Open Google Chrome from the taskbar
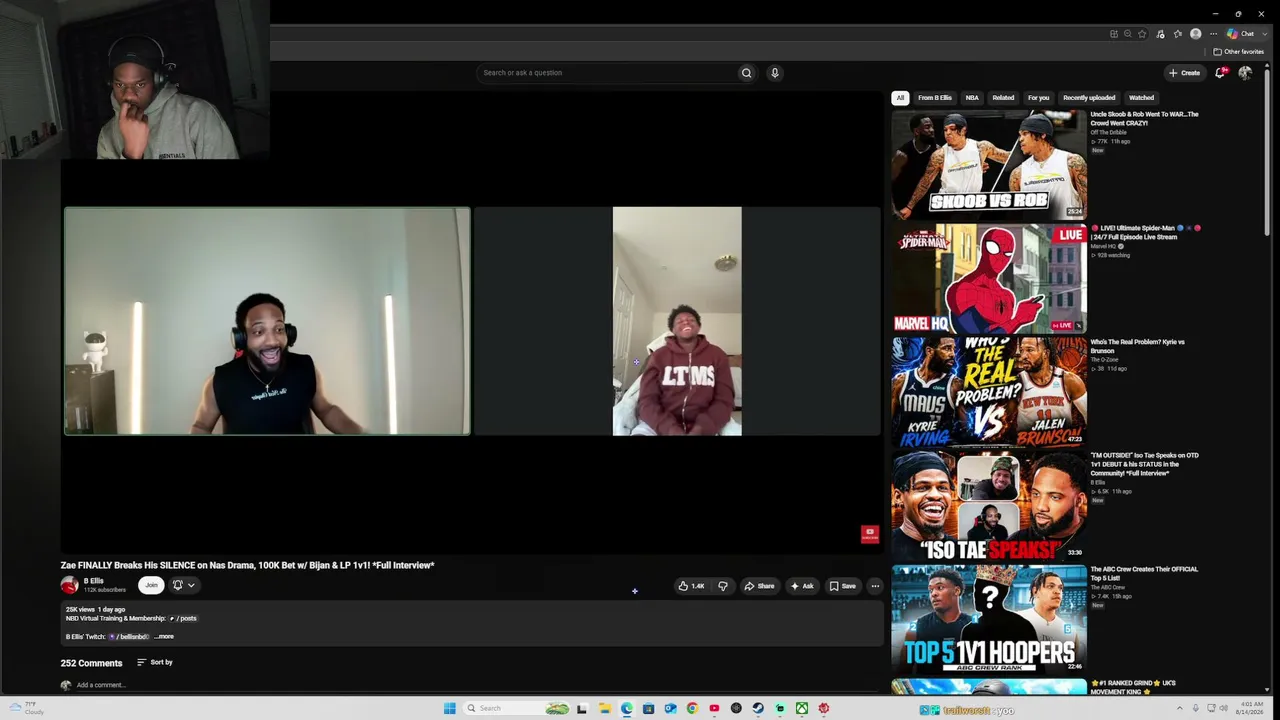 (x=692, y=709)
